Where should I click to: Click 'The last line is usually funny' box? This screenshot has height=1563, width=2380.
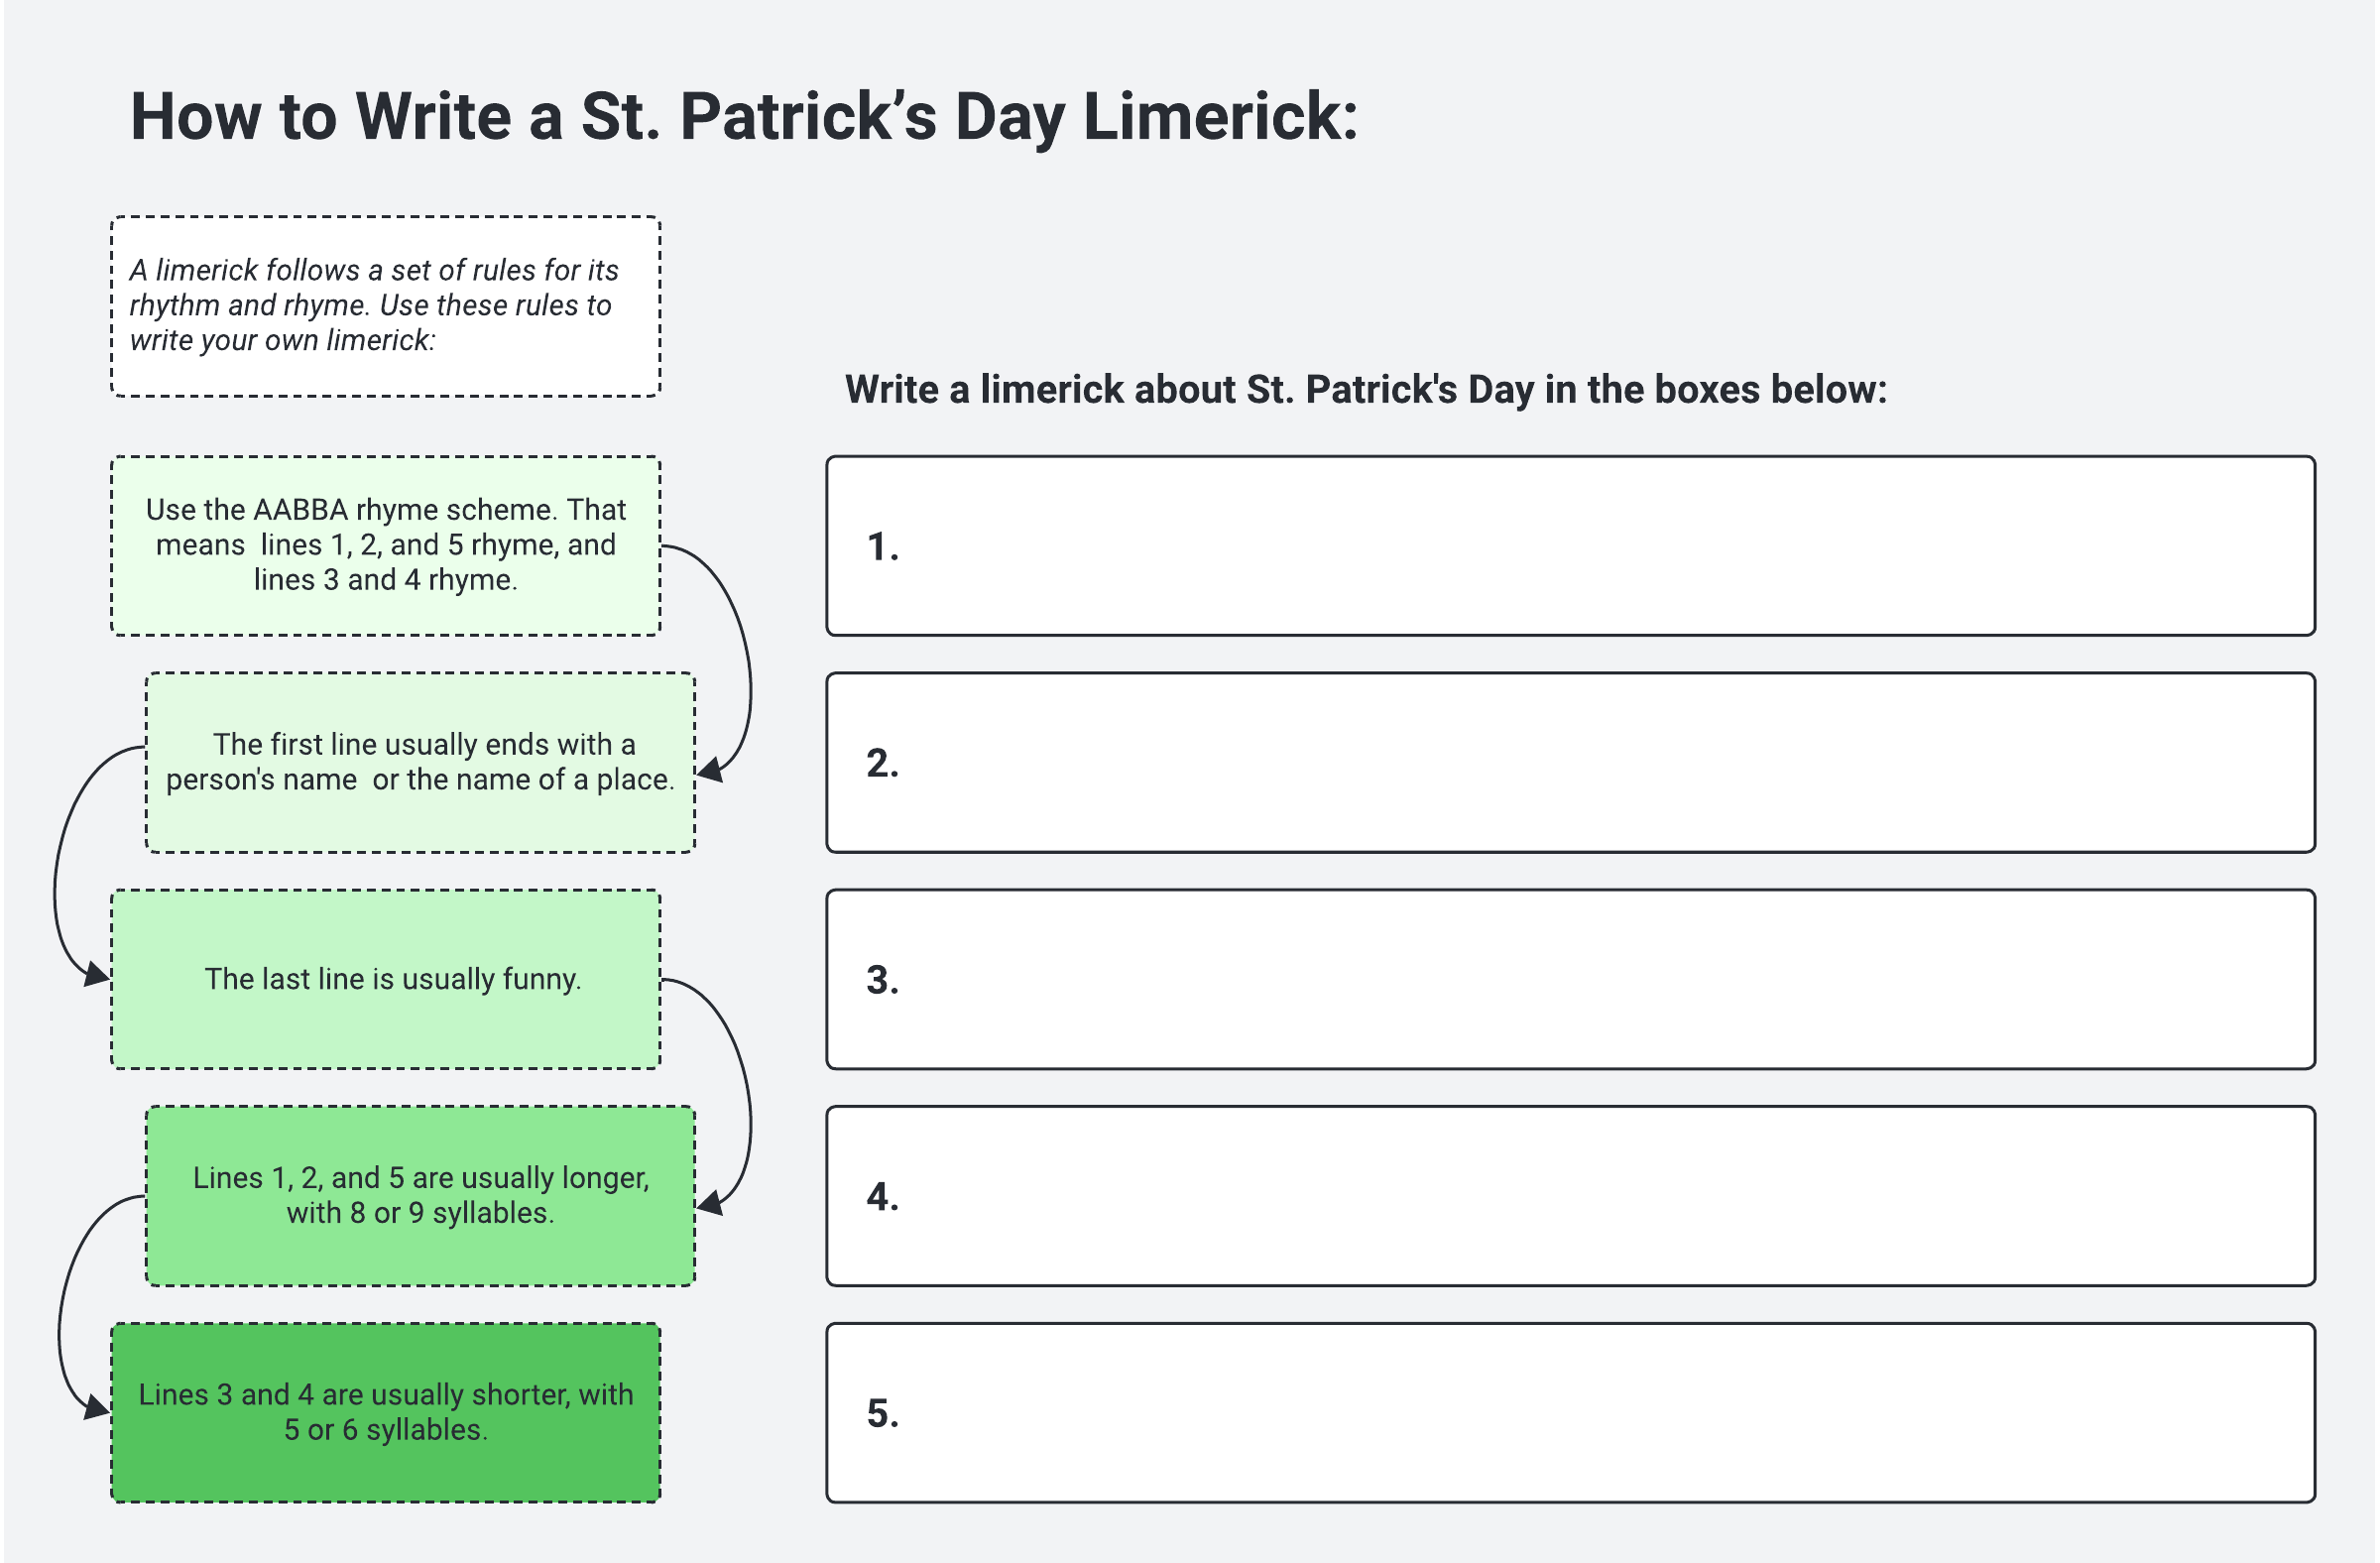coord(385,980)
